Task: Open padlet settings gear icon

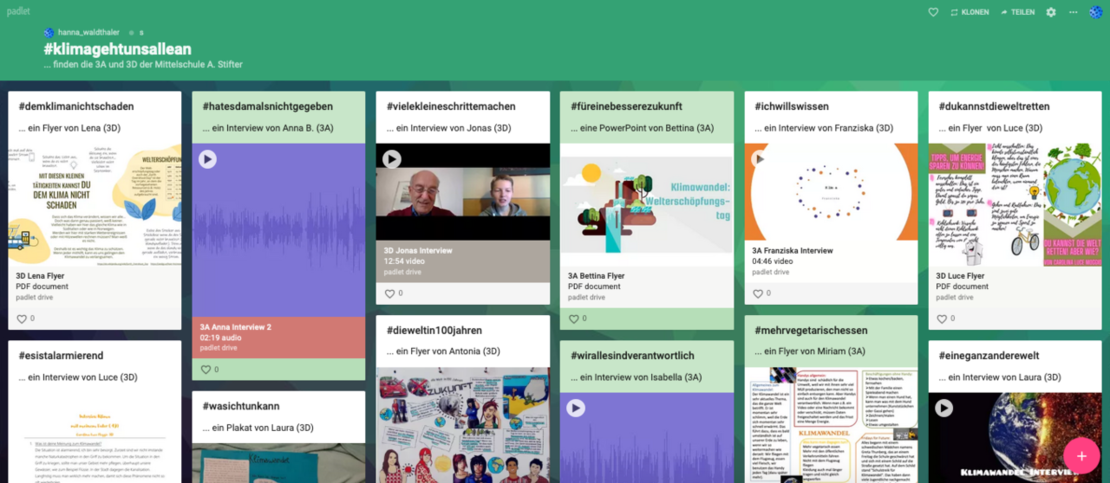Action: pyautogui.click(x=1051, y=12)
